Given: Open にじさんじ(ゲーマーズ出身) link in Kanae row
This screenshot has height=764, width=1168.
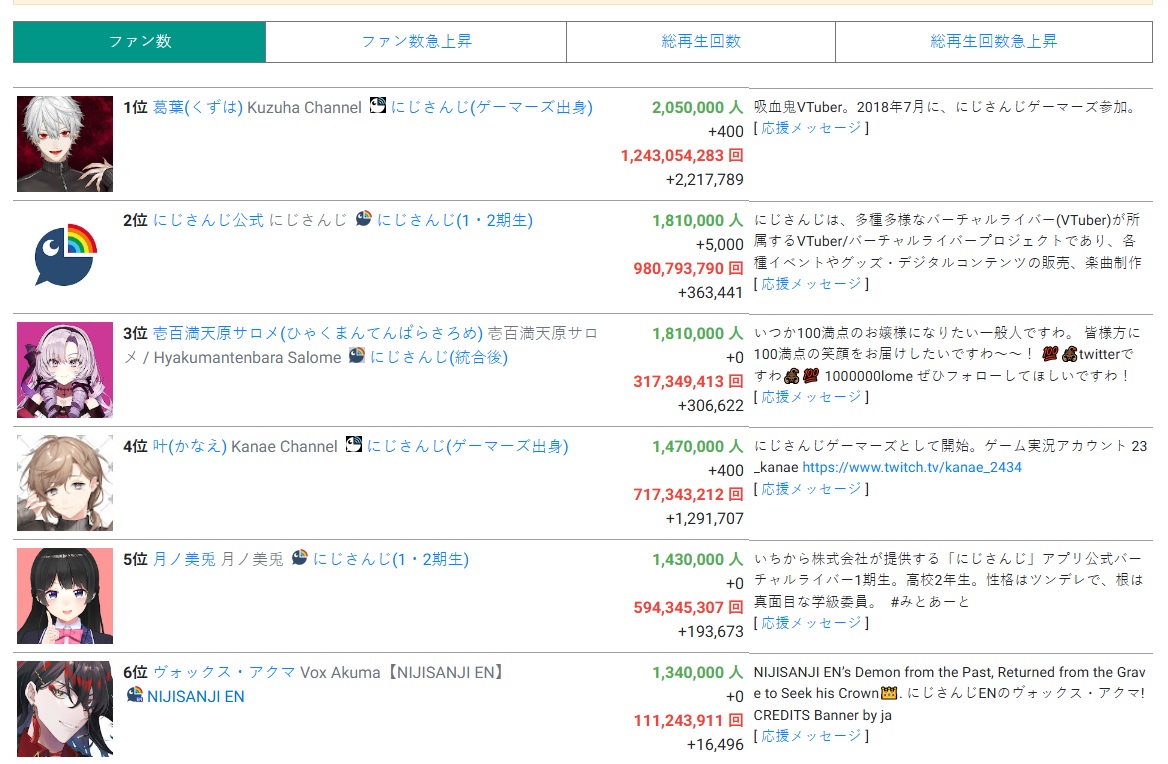Looking at the screenshot, I should tap(467, 447).
